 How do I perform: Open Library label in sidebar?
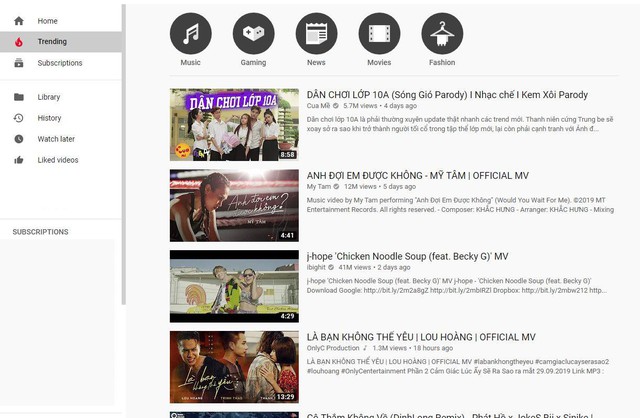pyautogui.click(x=49, y=97)
